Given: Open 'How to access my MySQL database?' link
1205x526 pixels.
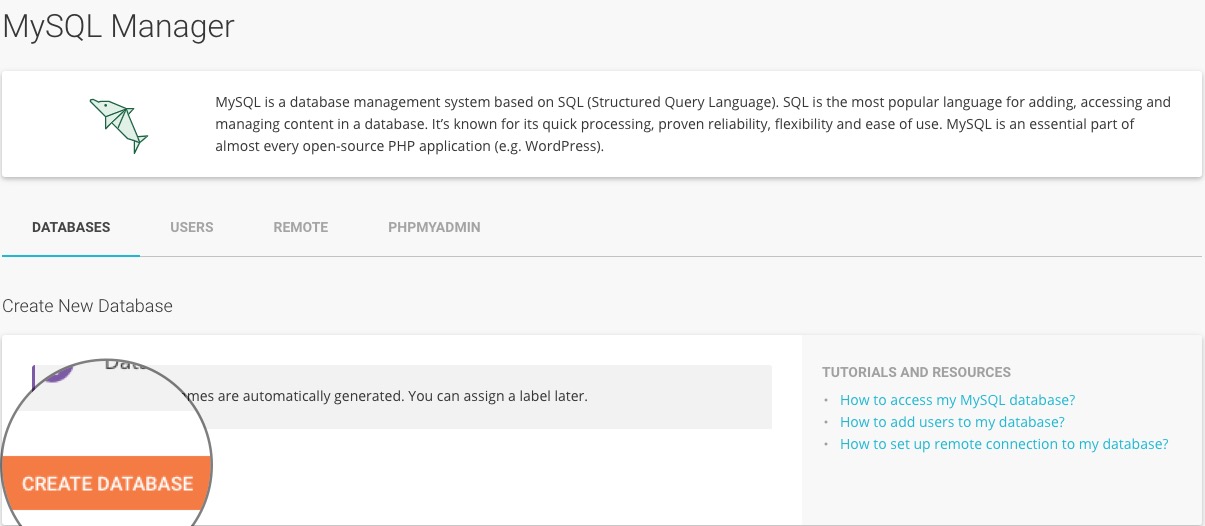Looking at the screenshot, I should [x=957, y=399].
